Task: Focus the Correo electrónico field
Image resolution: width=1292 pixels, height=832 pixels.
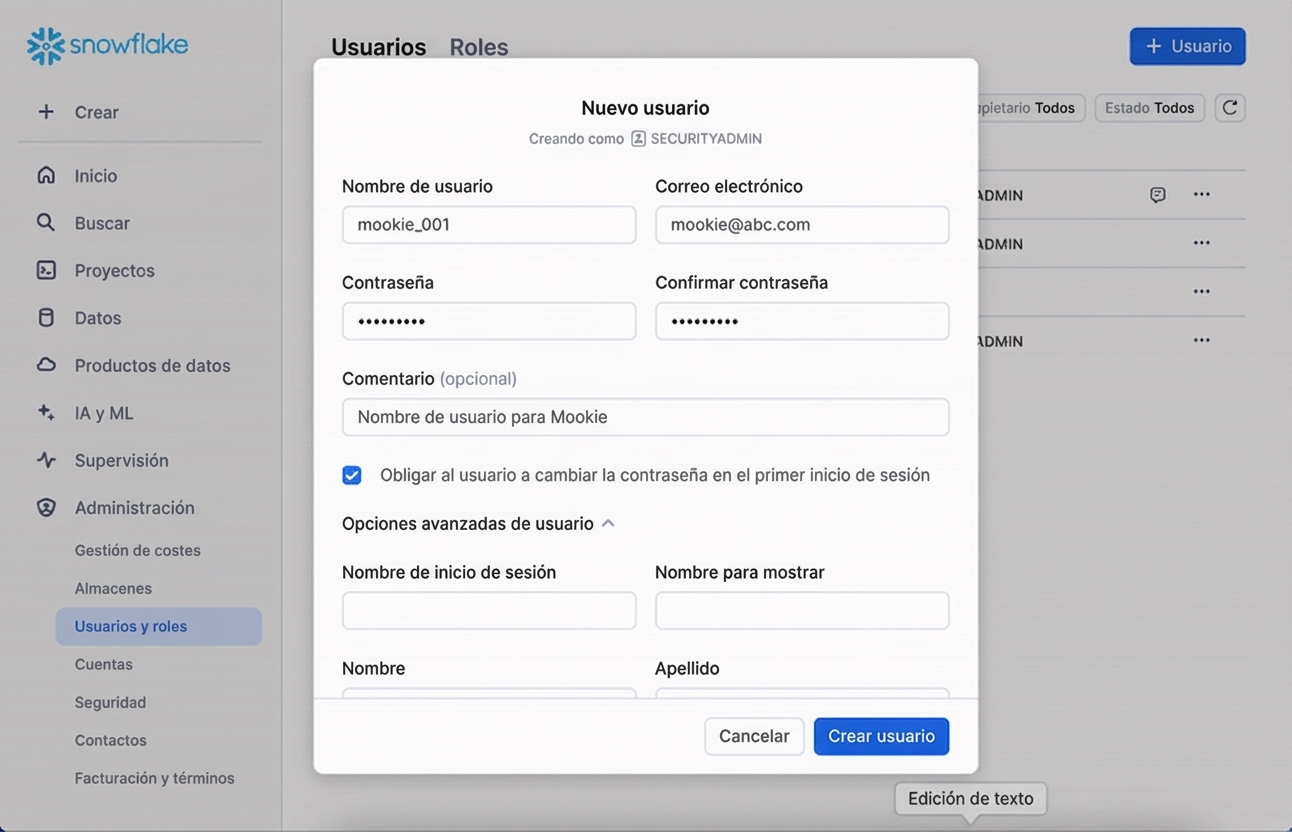Action: [x=802, y=225]
